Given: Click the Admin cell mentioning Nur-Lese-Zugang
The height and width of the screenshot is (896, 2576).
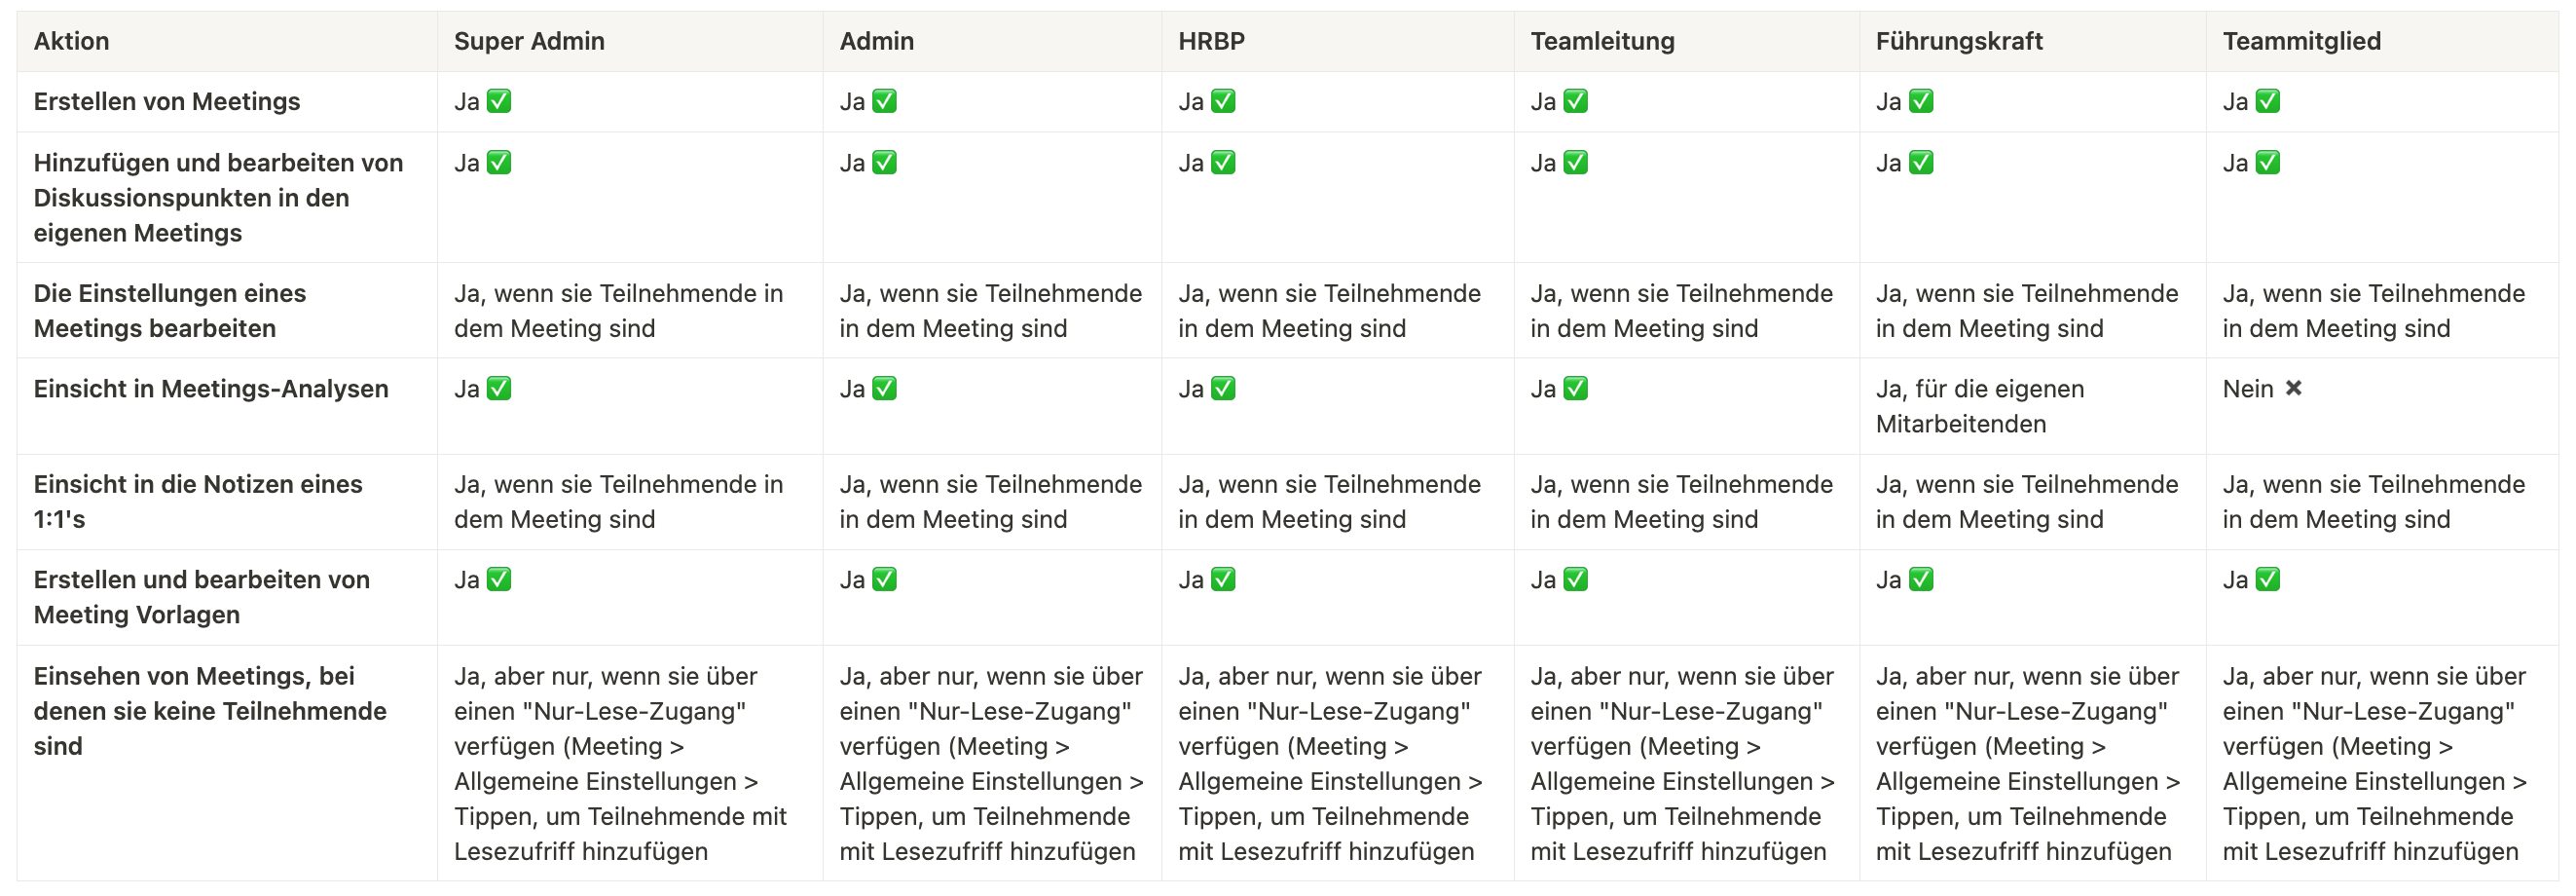Looking at the screenshot, I should point(991,764).
